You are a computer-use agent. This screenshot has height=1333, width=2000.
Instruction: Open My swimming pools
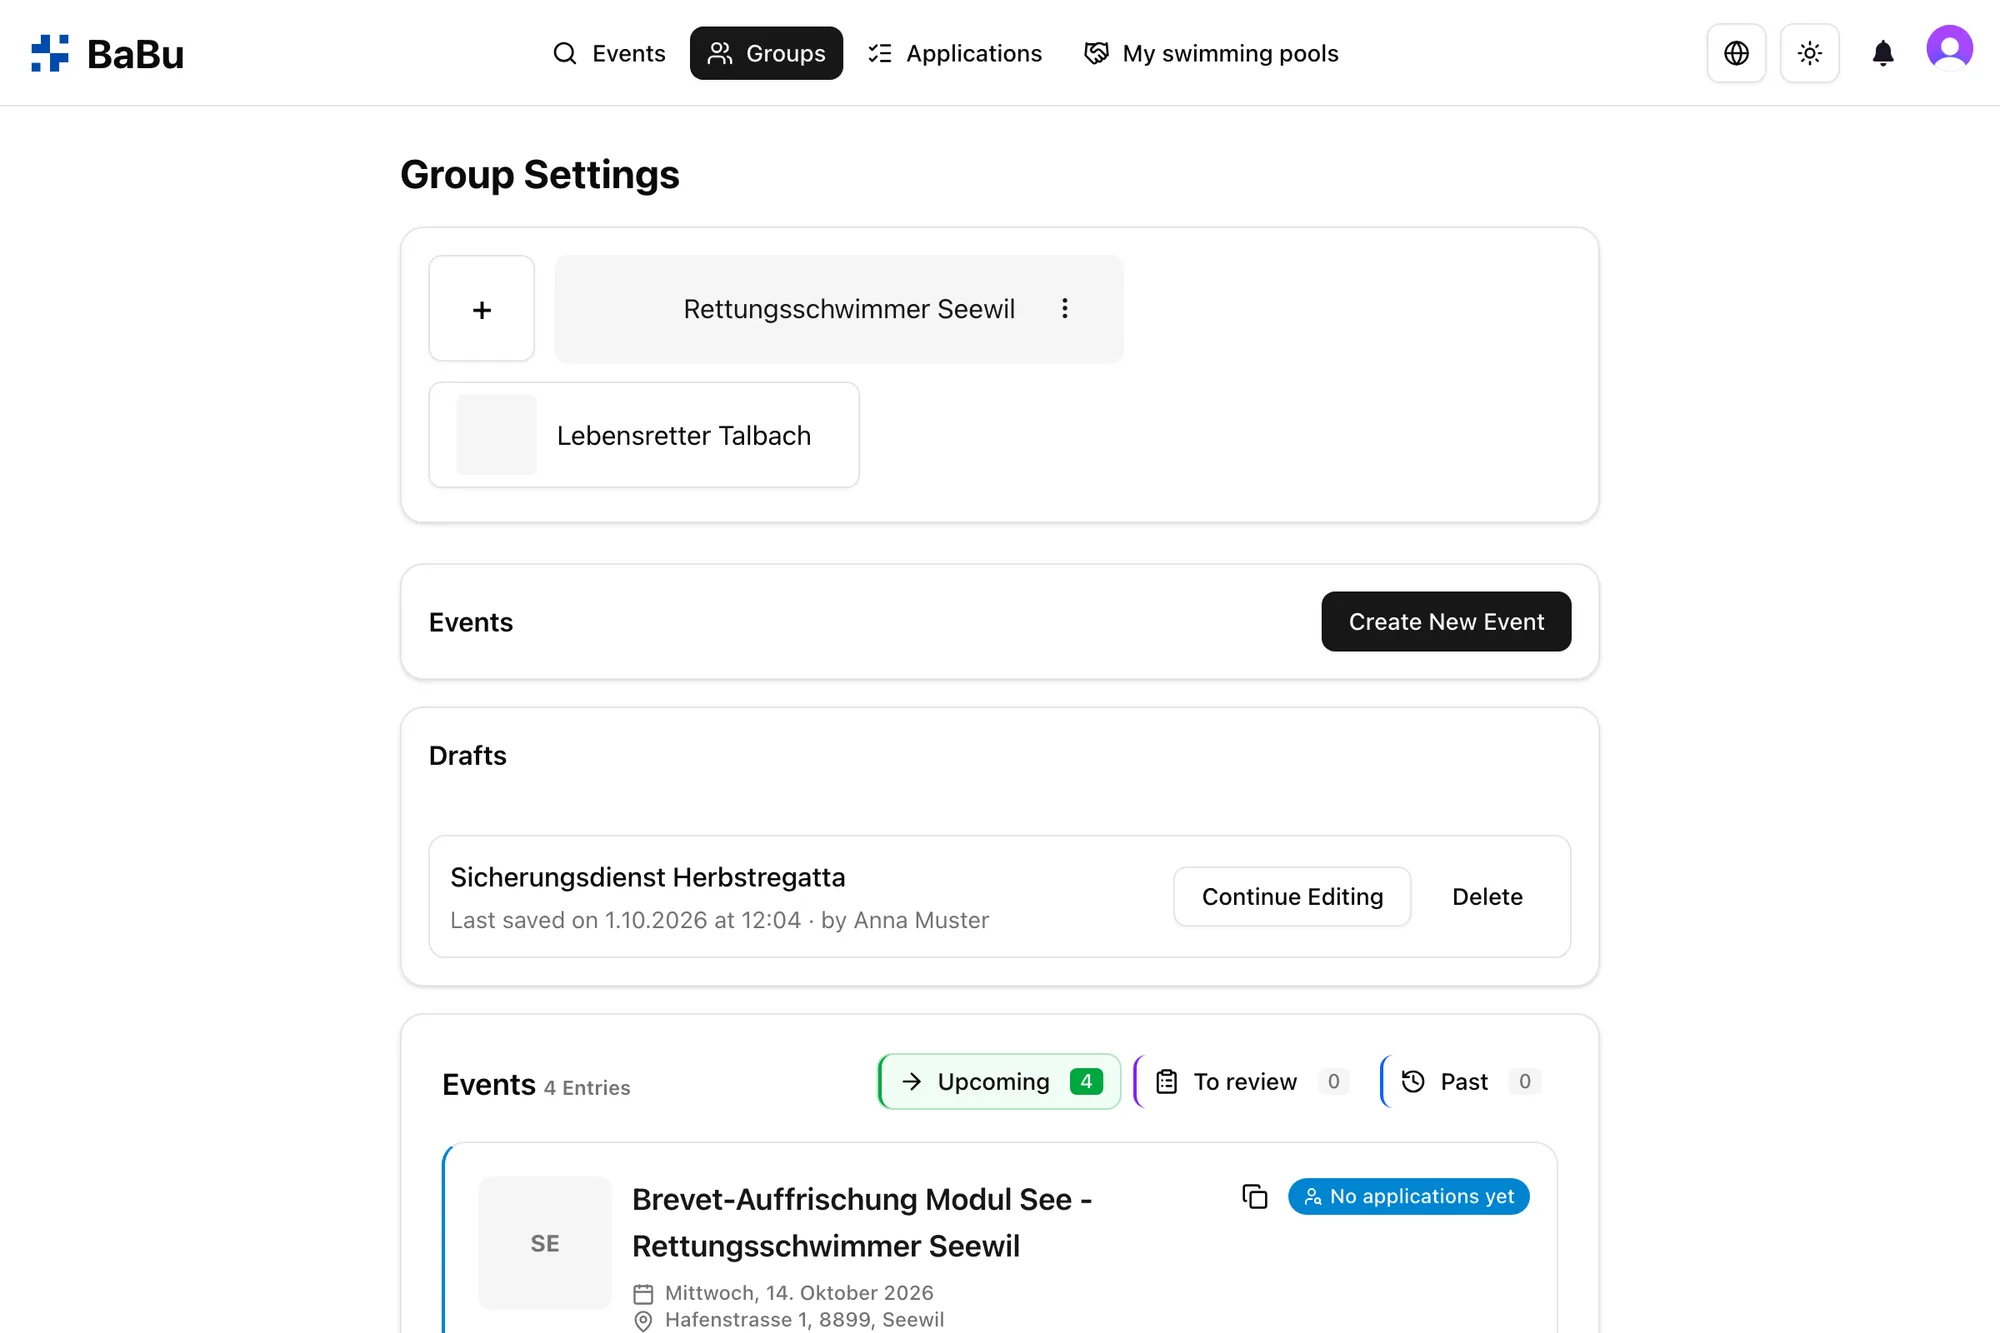[1211, 53]
